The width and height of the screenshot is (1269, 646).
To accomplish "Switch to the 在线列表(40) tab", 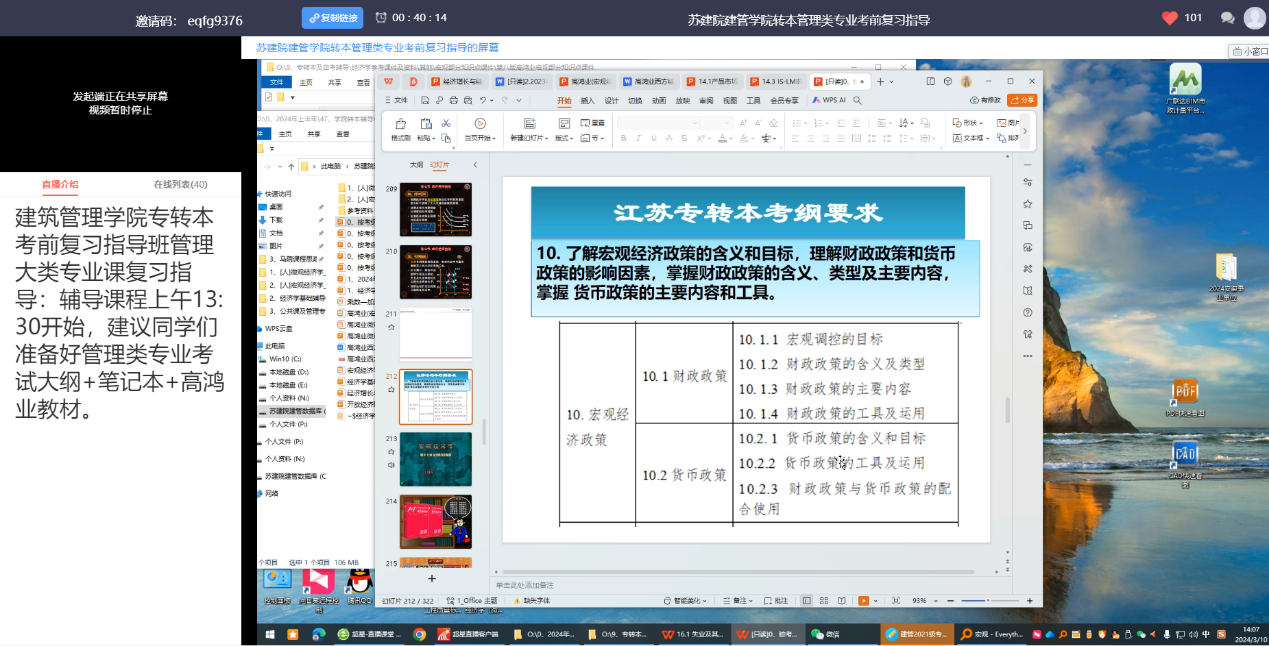I will pyautogui.click(x=180, y=184).
